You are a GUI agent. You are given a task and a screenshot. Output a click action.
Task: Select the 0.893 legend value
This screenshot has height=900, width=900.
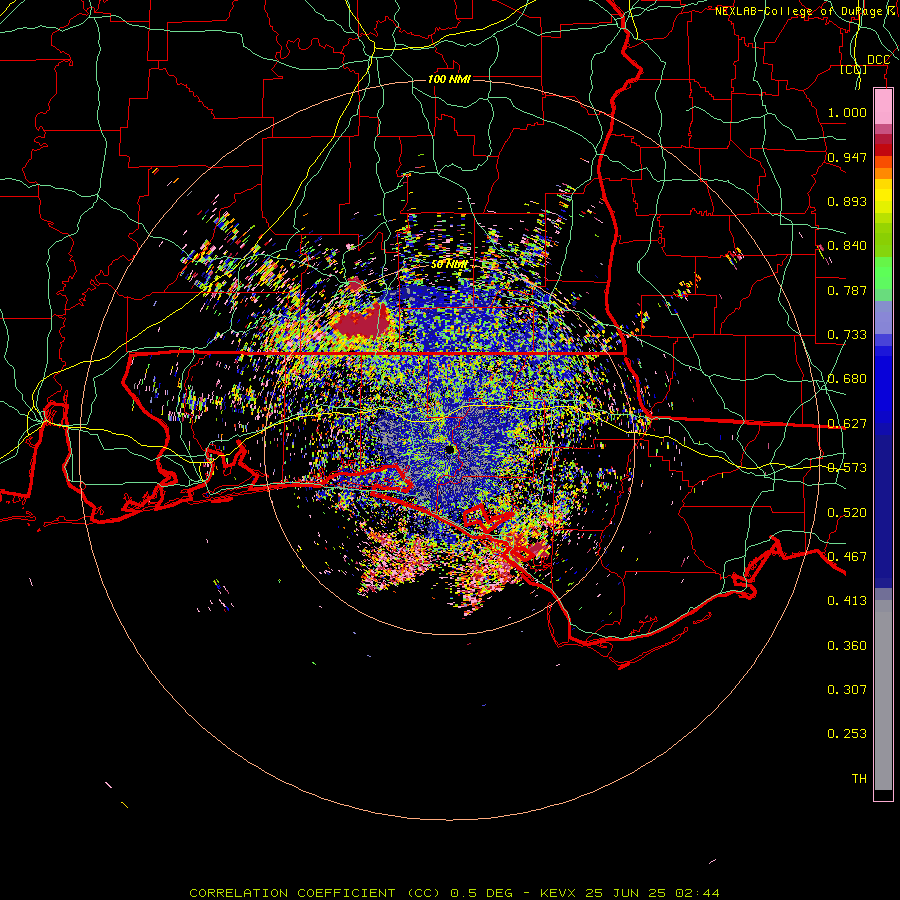pyautogui.click(x=847, y=201)
